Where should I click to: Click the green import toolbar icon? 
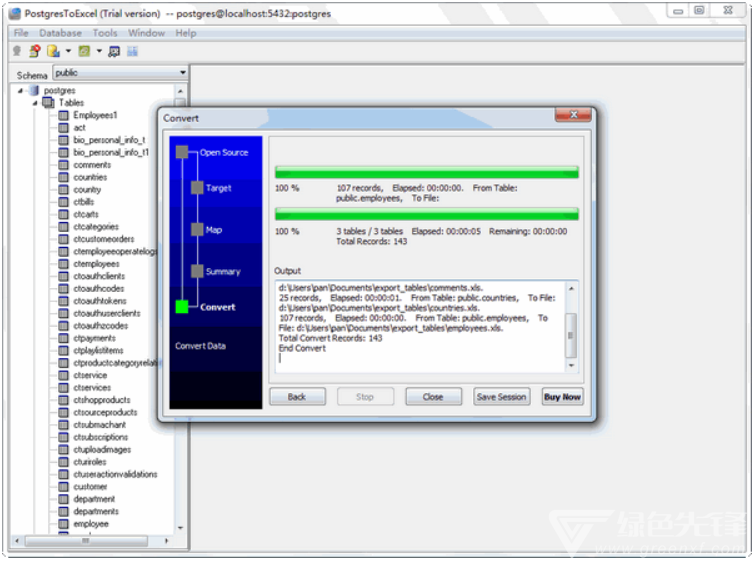coord(84,51)
